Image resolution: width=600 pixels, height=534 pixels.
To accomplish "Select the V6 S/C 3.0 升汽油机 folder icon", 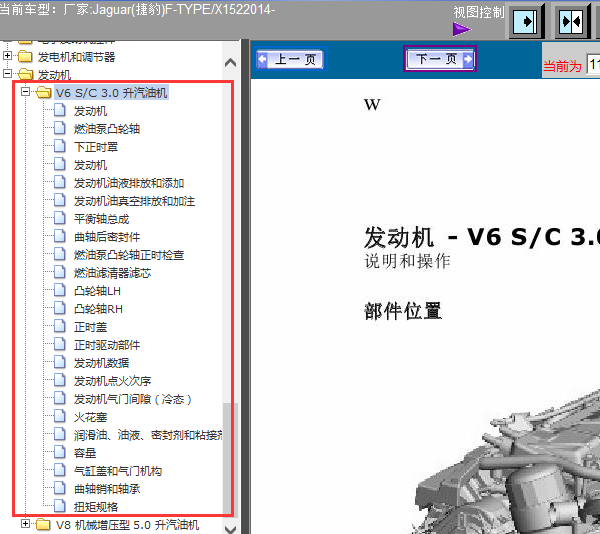I will 44,92.
